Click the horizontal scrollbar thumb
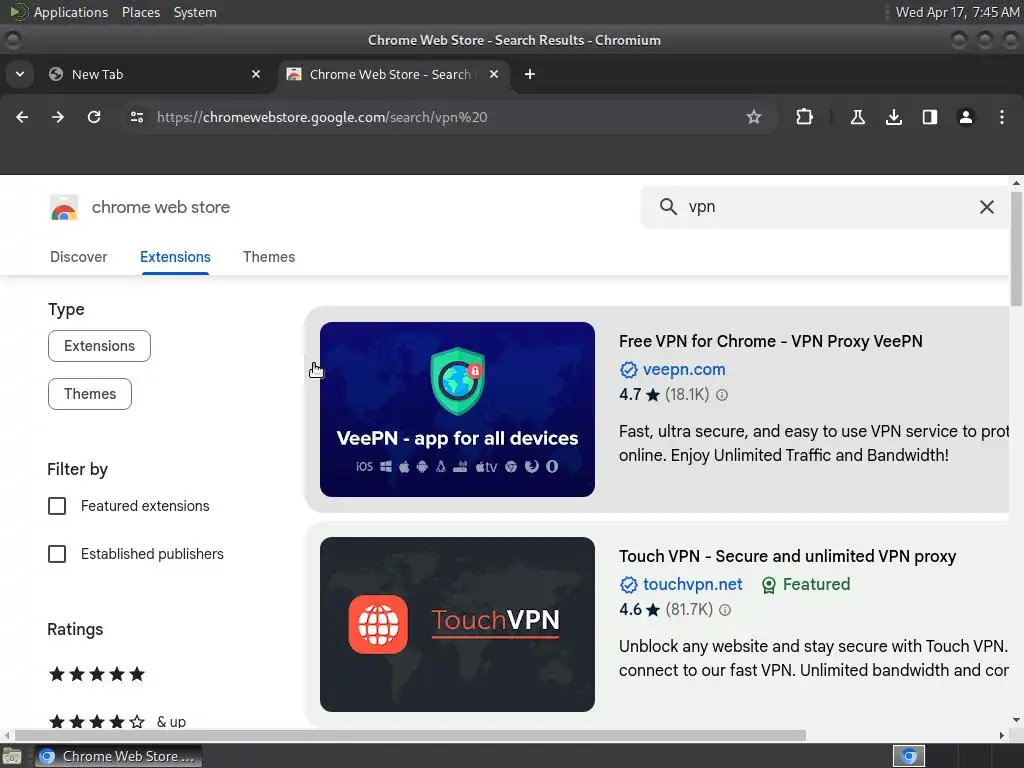This screenshot has height=768, width=1024. (410, 735)
